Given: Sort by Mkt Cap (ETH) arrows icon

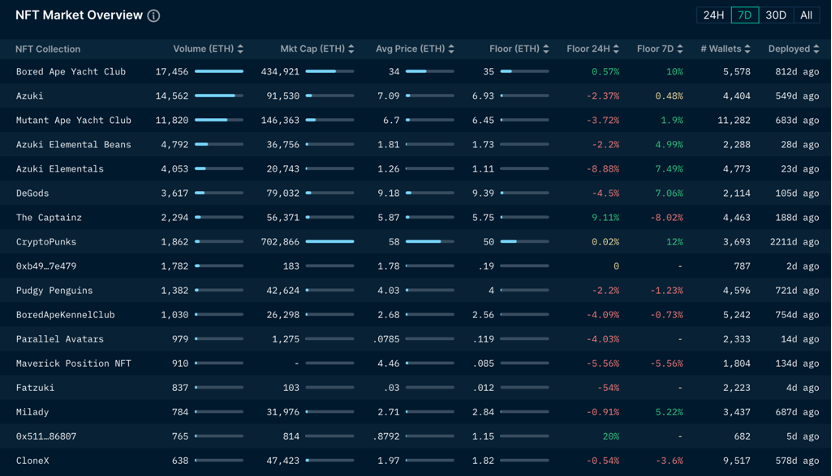Looking at the screenshot, I should click(x=351, y=49).
